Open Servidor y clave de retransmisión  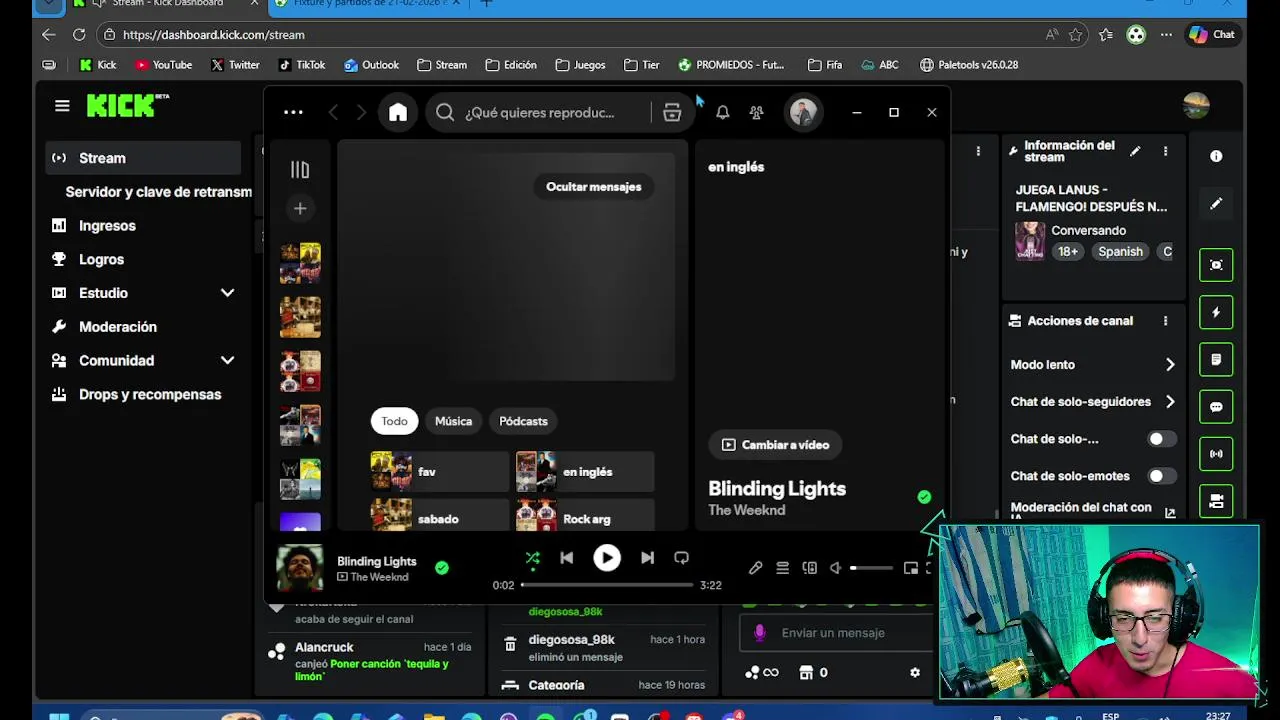(x=158, y=192)
